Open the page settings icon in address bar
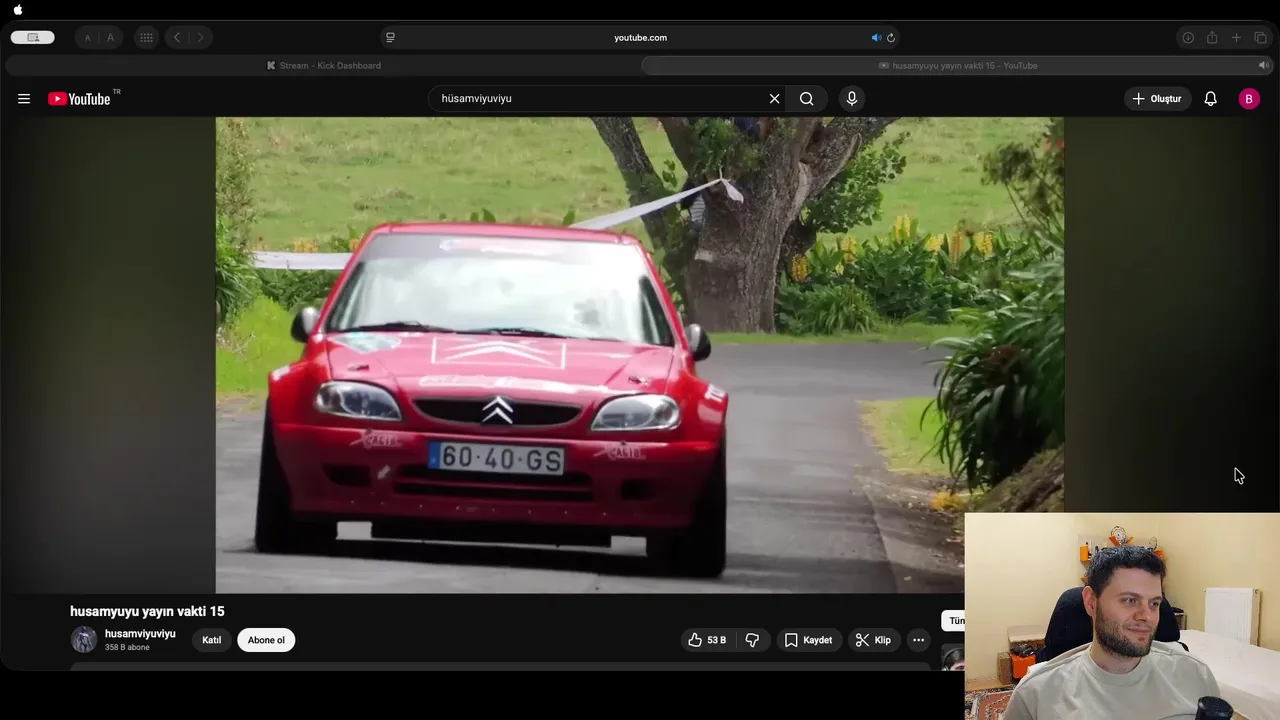The width and height of the screenshot is (1280, 720). point(390,38)
